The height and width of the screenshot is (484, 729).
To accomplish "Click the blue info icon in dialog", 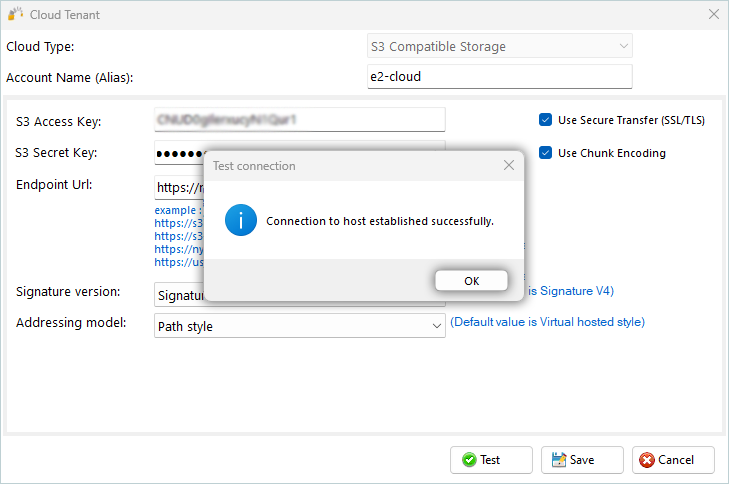I will 241,220.
